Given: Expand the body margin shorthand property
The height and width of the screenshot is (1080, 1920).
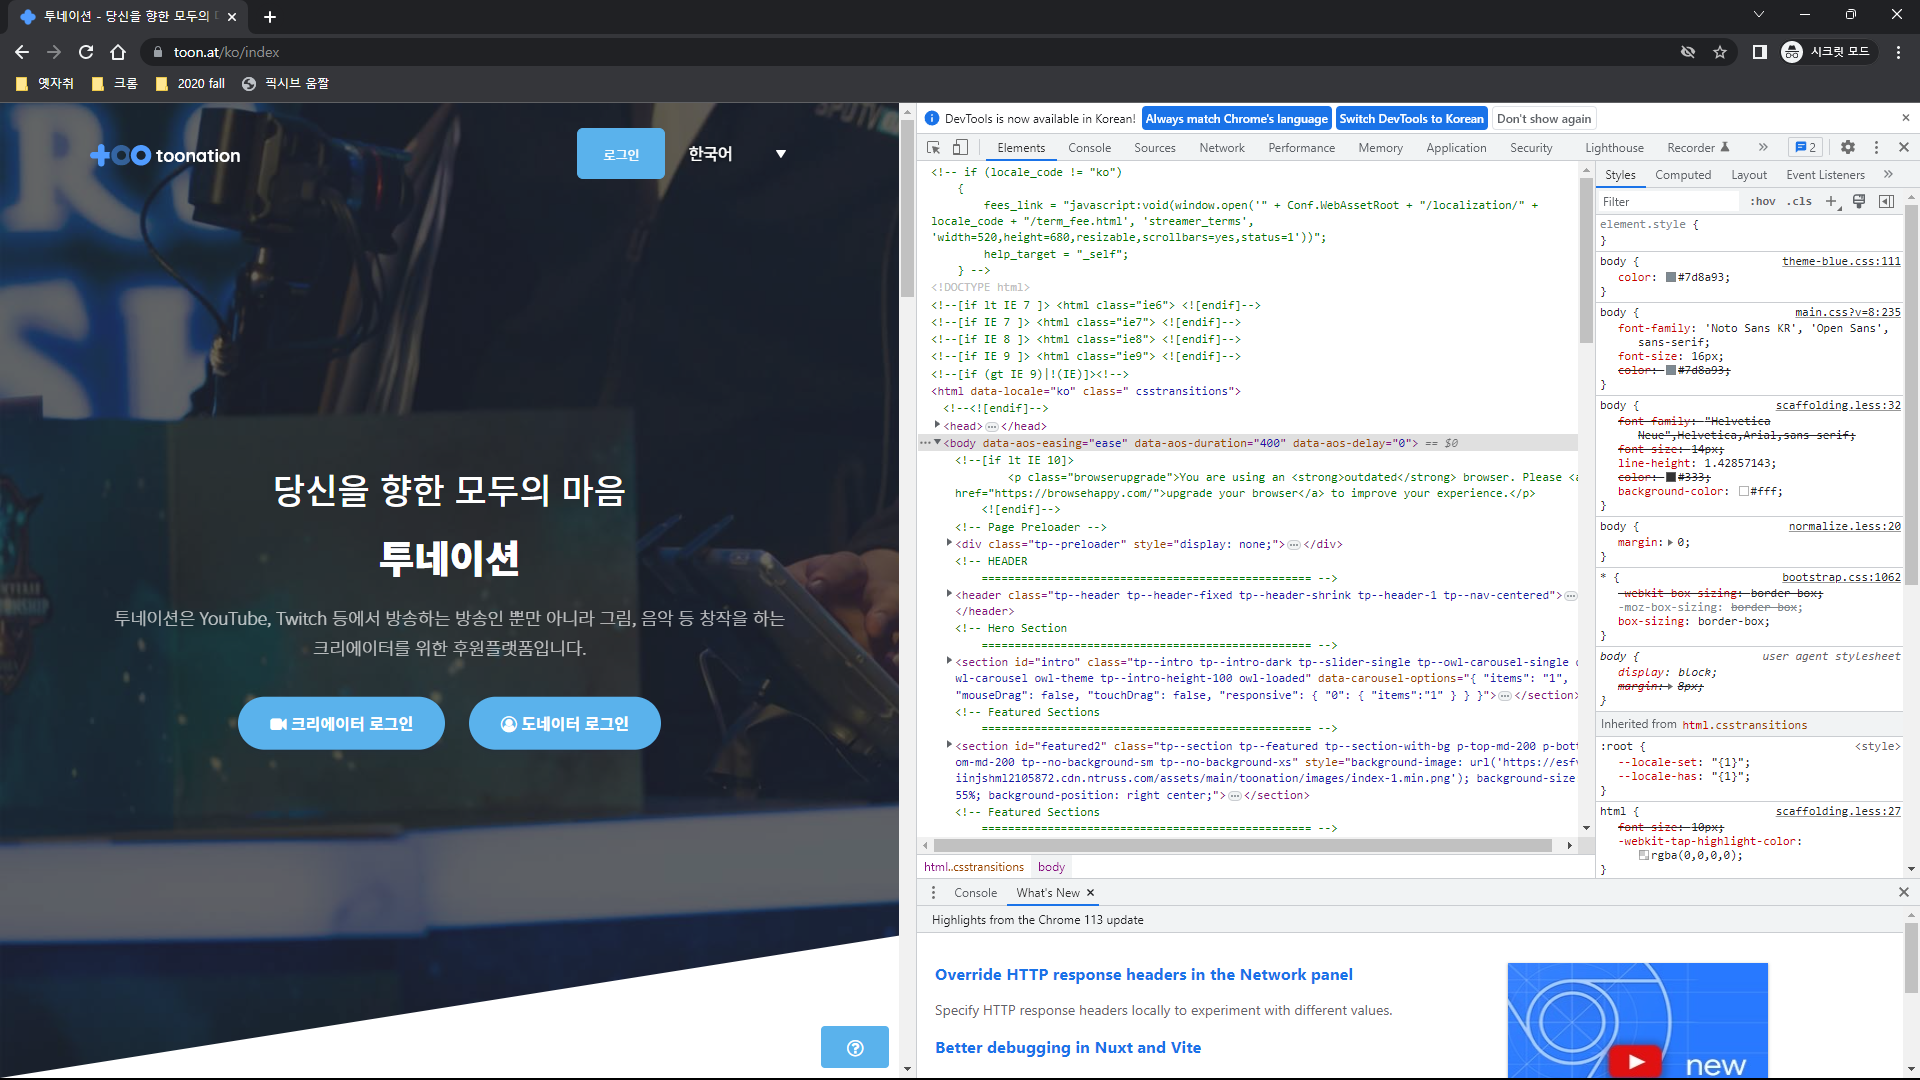Looking at the screenshot, I should click(1670, 542).
